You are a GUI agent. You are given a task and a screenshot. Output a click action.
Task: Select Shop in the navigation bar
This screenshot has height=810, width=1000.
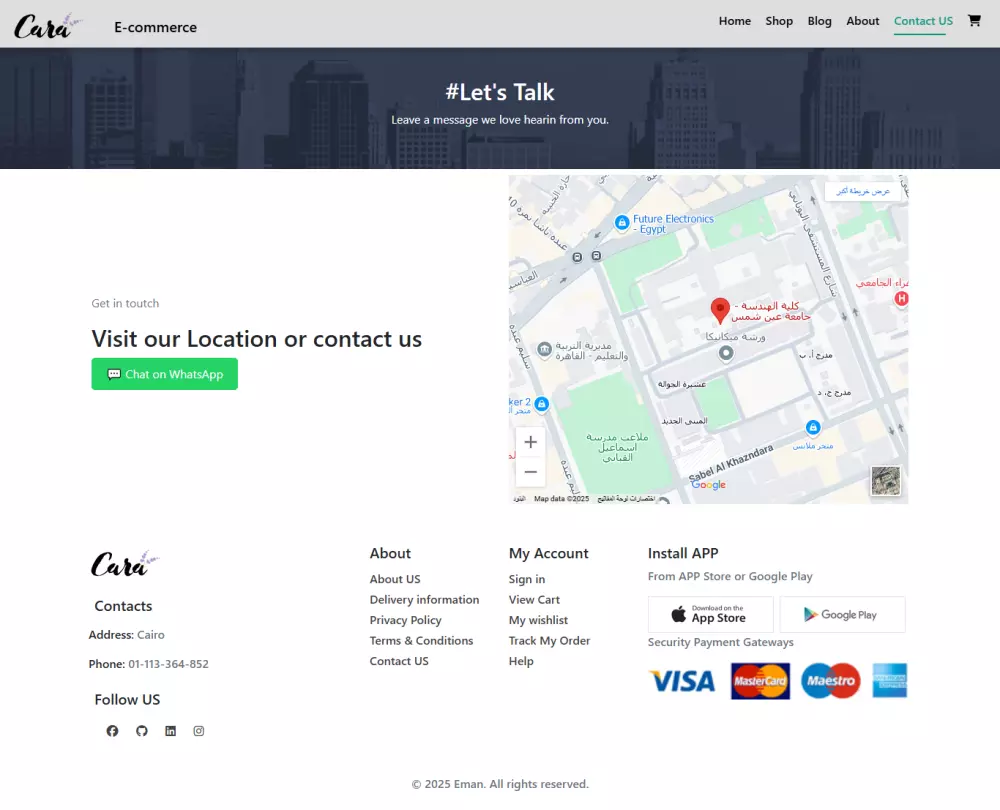click(779, 20)
